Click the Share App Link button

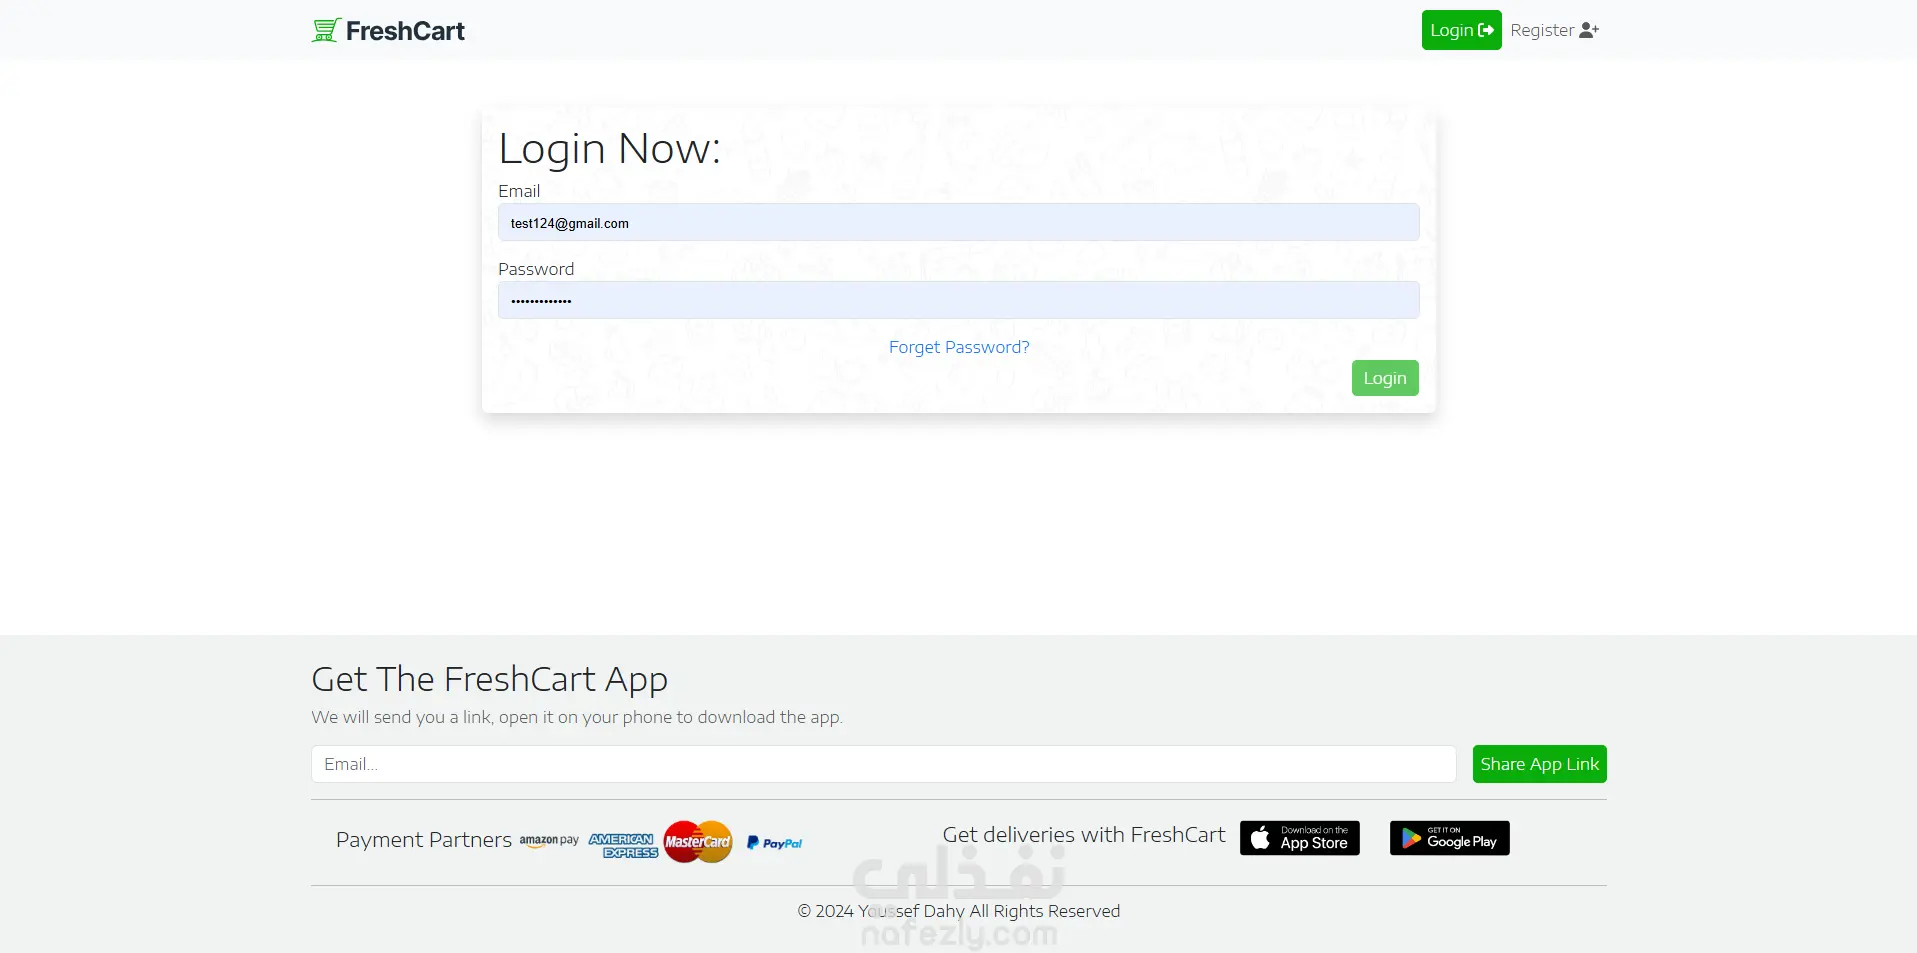[x=1539, y=764]
